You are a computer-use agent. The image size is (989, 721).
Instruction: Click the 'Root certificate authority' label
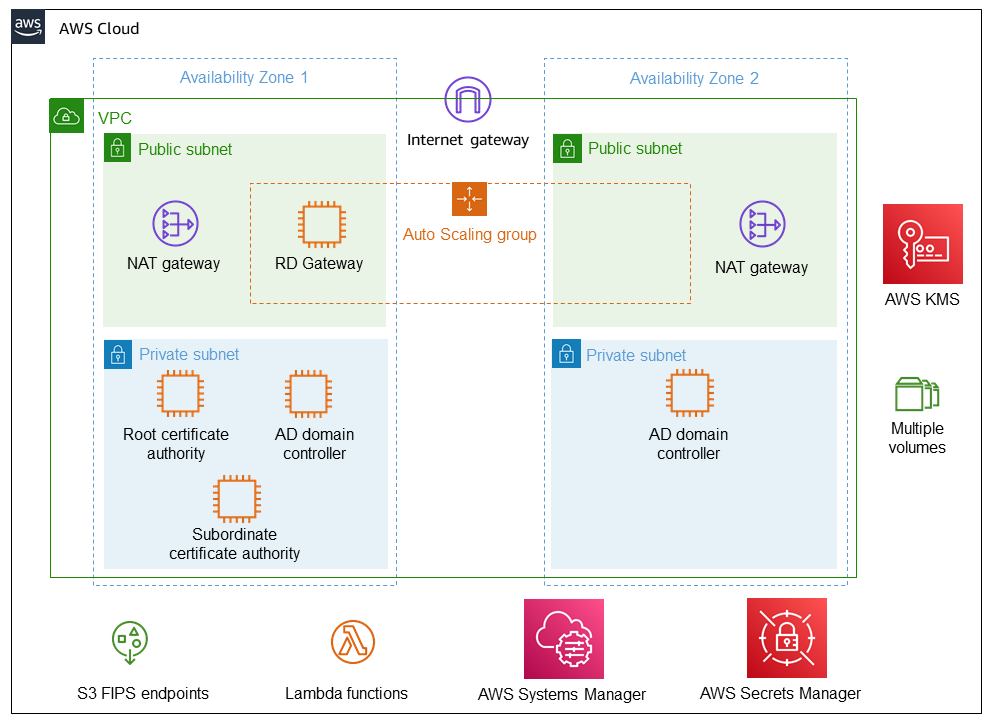coord(176,444)
